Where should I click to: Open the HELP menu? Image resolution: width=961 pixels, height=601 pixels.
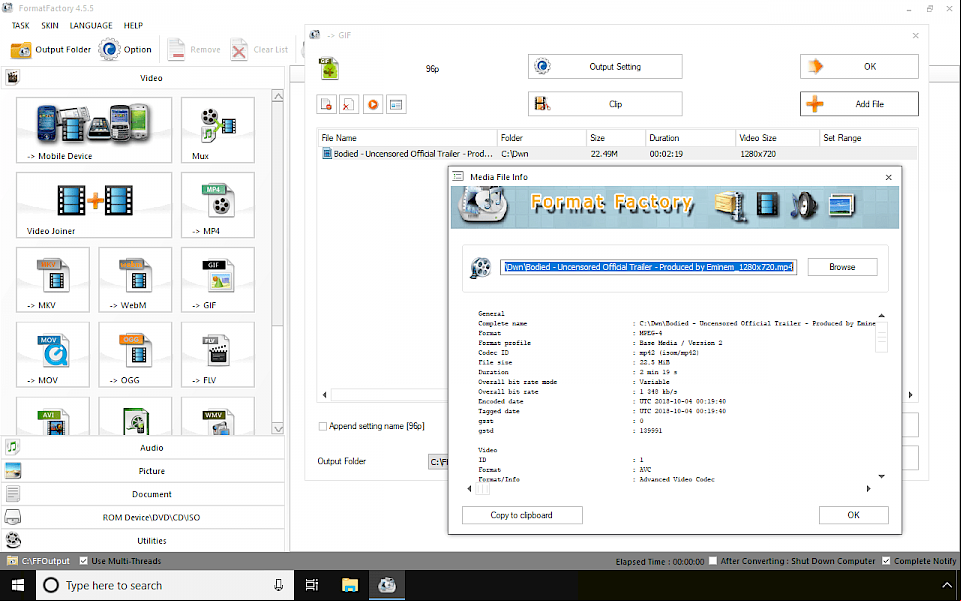133,26
